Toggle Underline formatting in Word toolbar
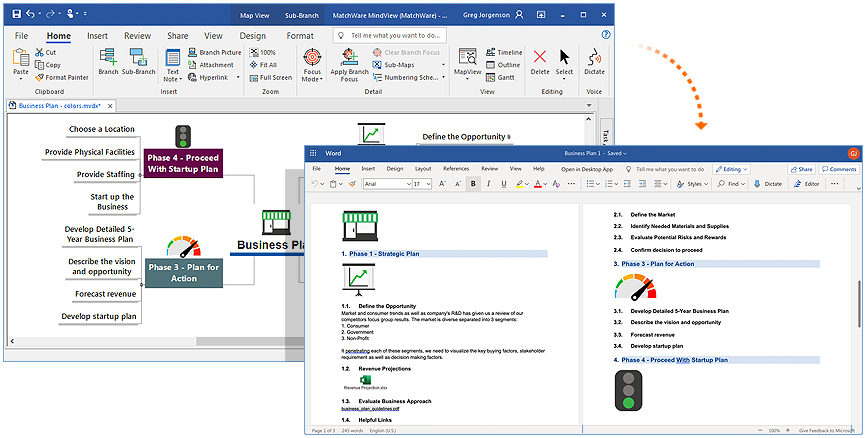Screen dimensions: 866x438 click(x=503, y=184)
